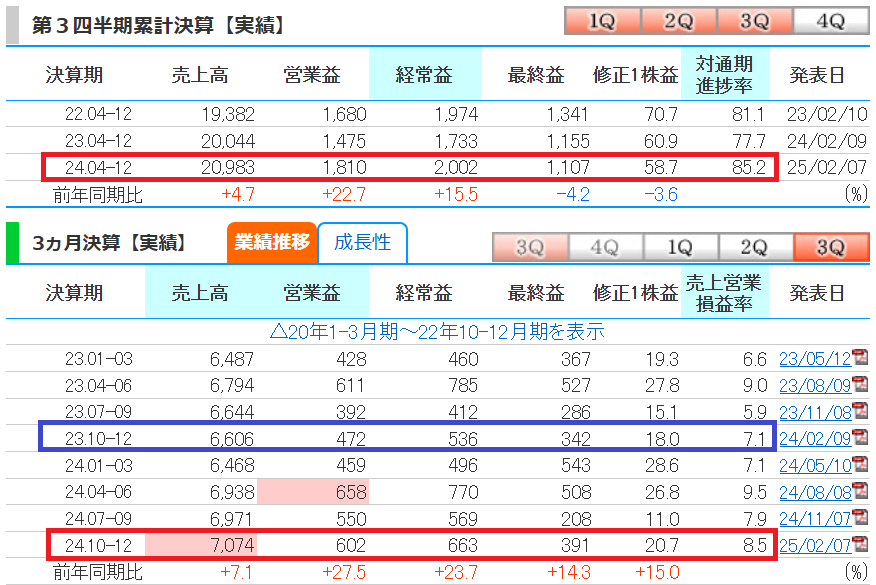Open 24/02/09 announcement link
The image size is (876, 585).
[x=815, y=439]
